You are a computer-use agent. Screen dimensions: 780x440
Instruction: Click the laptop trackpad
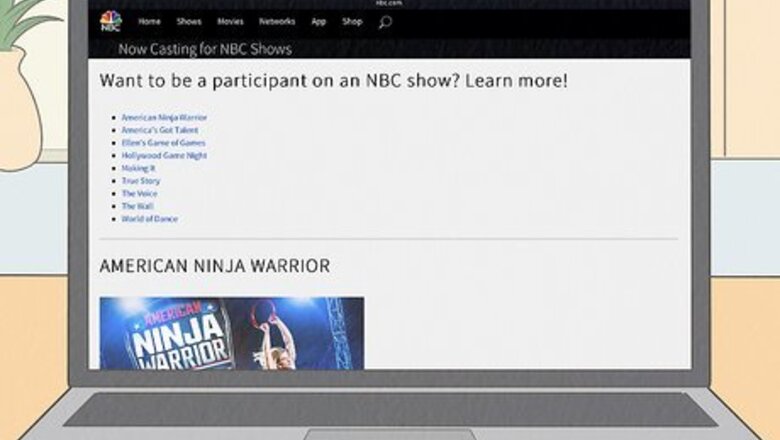[x=390, y=435]
